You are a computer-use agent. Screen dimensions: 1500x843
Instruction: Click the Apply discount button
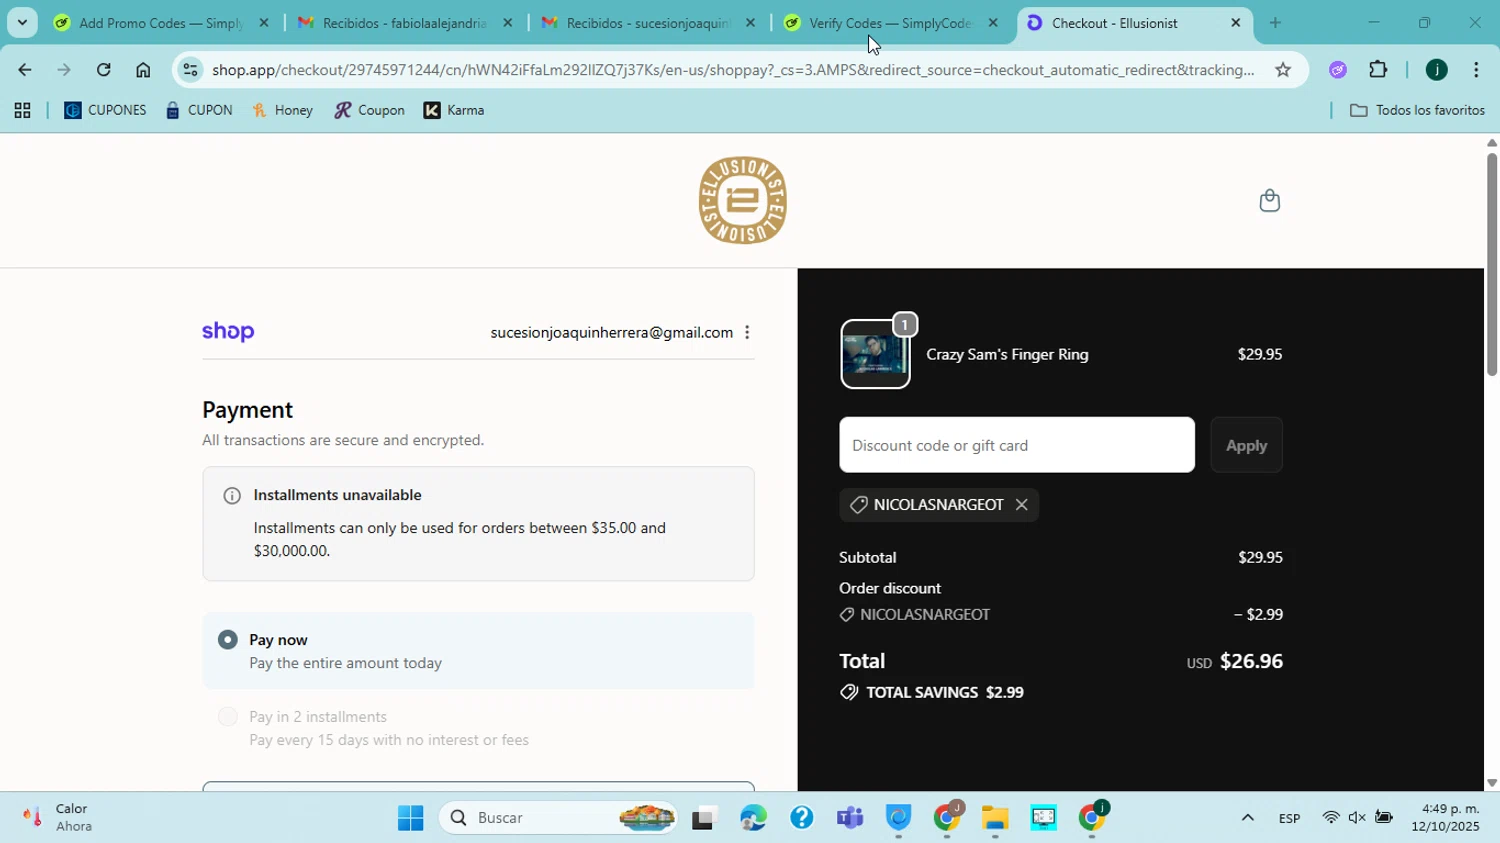click(x=1246, y=445)
